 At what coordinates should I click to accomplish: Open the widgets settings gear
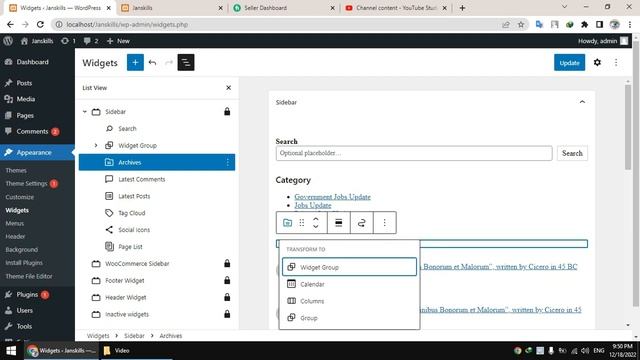coord(597,62)
